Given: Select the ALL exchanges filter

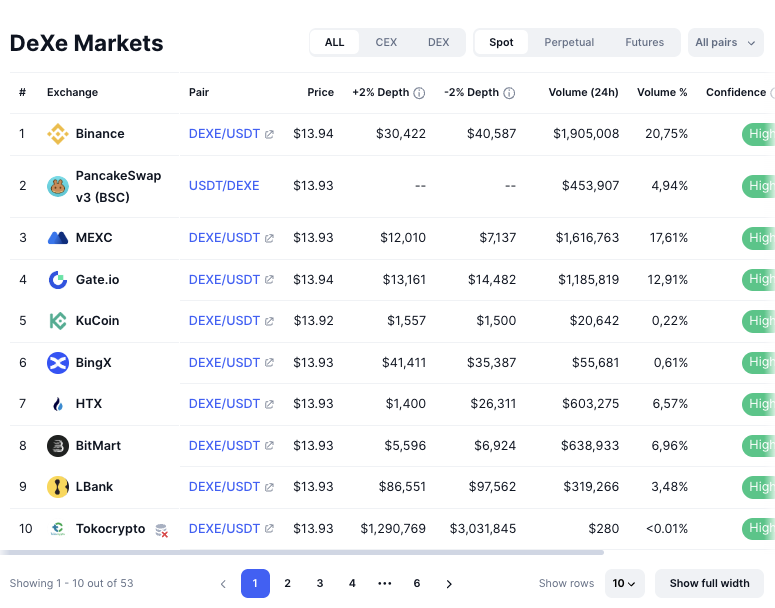Looking at the screenshot, I should [335, 43].
